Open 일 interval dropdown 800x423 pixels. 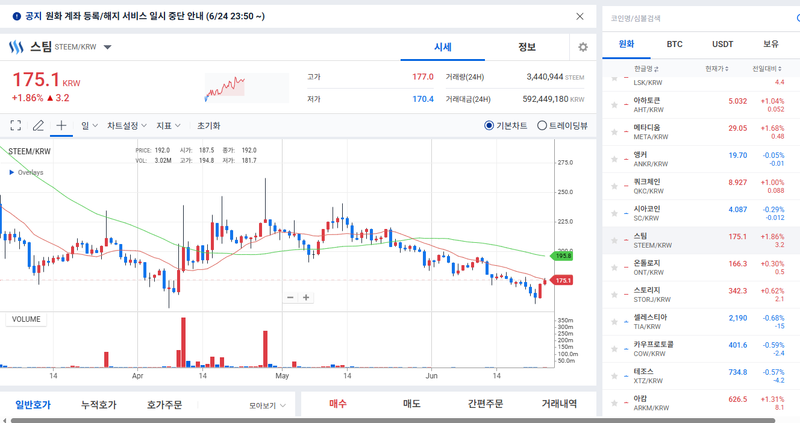pyautogui.click(x=89, y=126)
